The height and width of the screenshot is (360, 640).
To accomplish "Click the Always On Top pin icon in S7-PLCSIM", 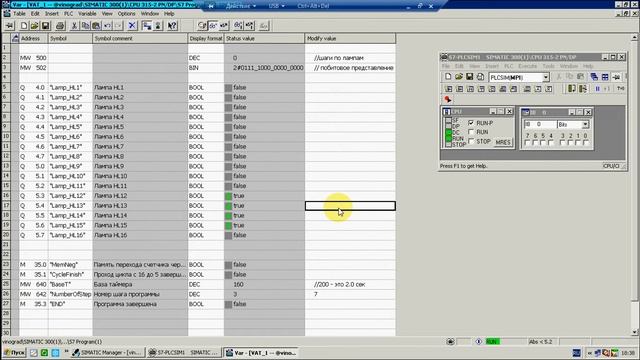I will pos(616,77).
